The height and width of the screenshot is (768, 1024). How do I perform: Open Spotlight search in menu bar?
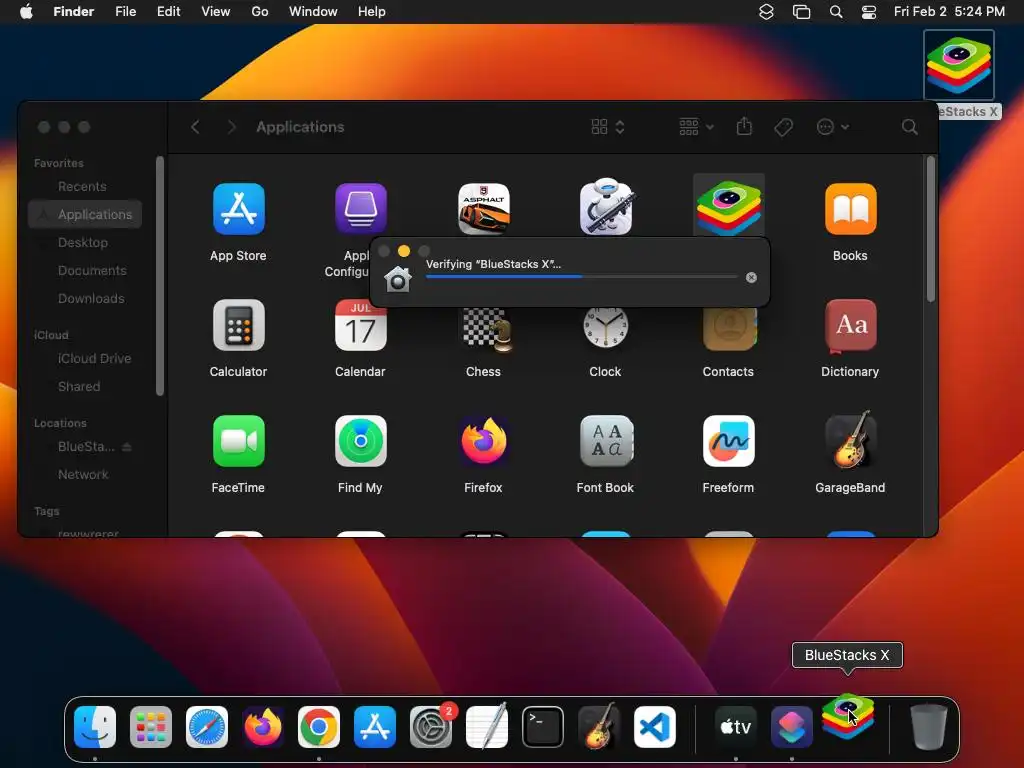tap(836, 12)
